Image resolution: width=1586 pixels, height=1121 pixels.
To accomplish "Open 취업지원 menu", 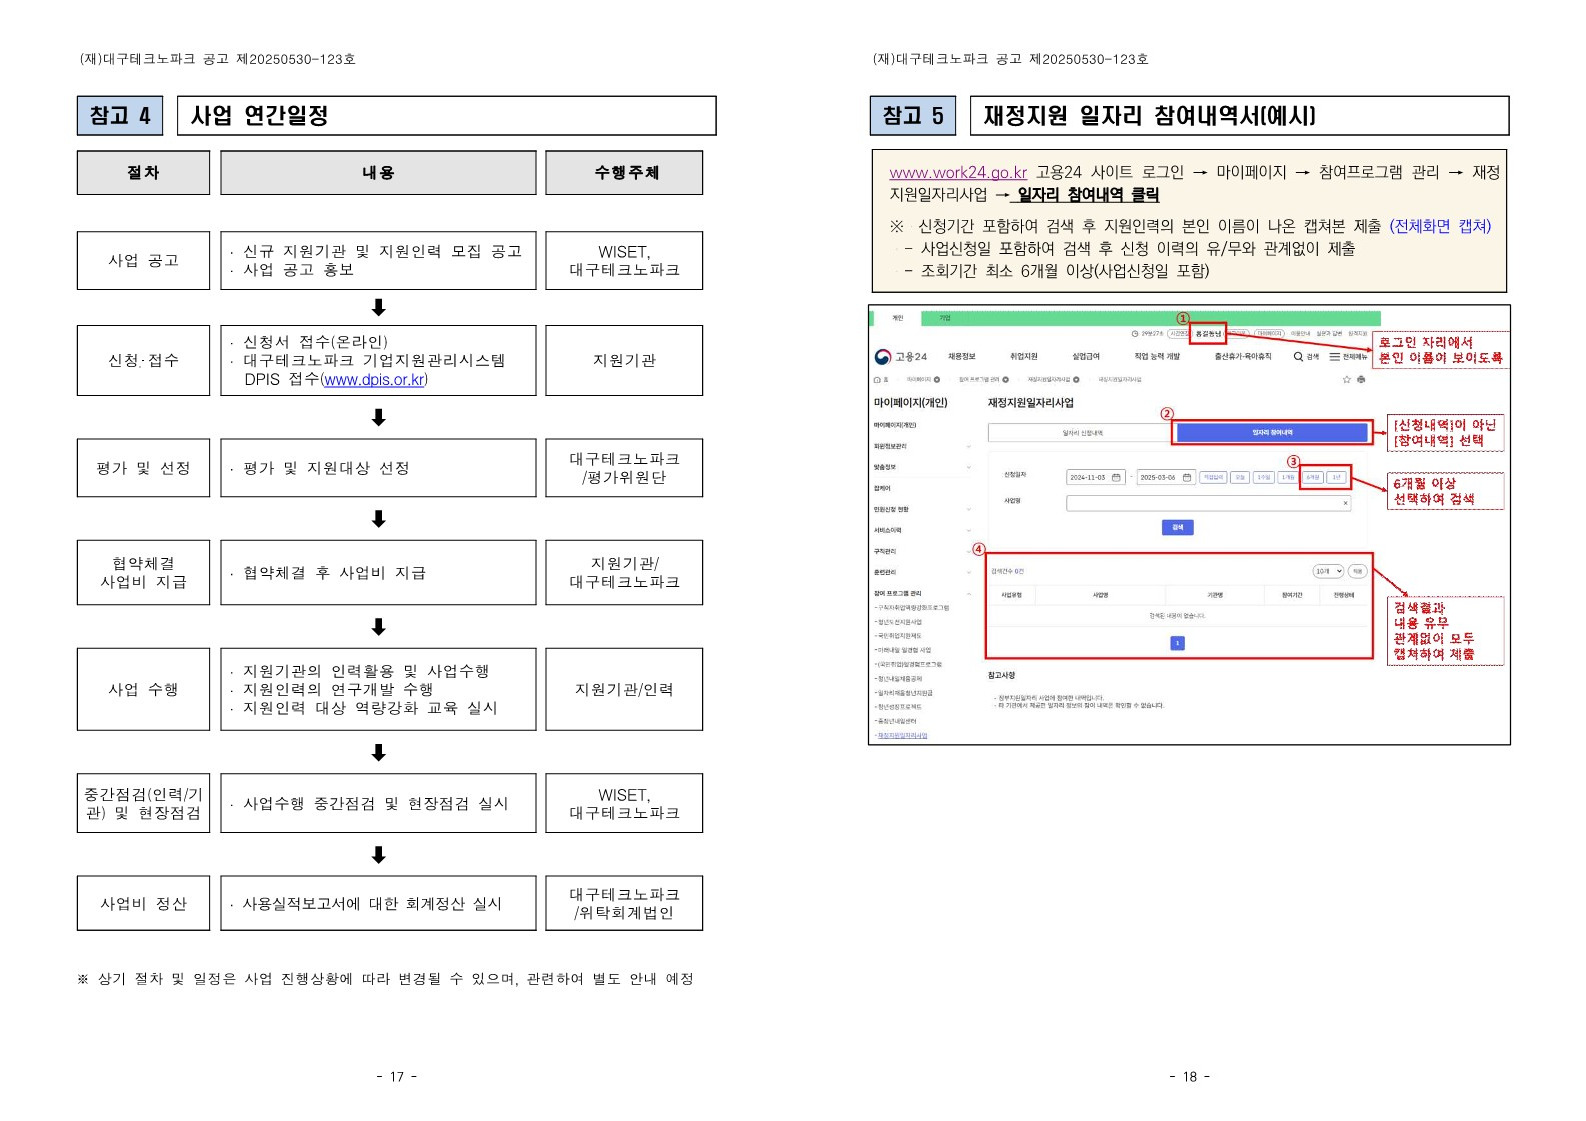I will 1024,356.
